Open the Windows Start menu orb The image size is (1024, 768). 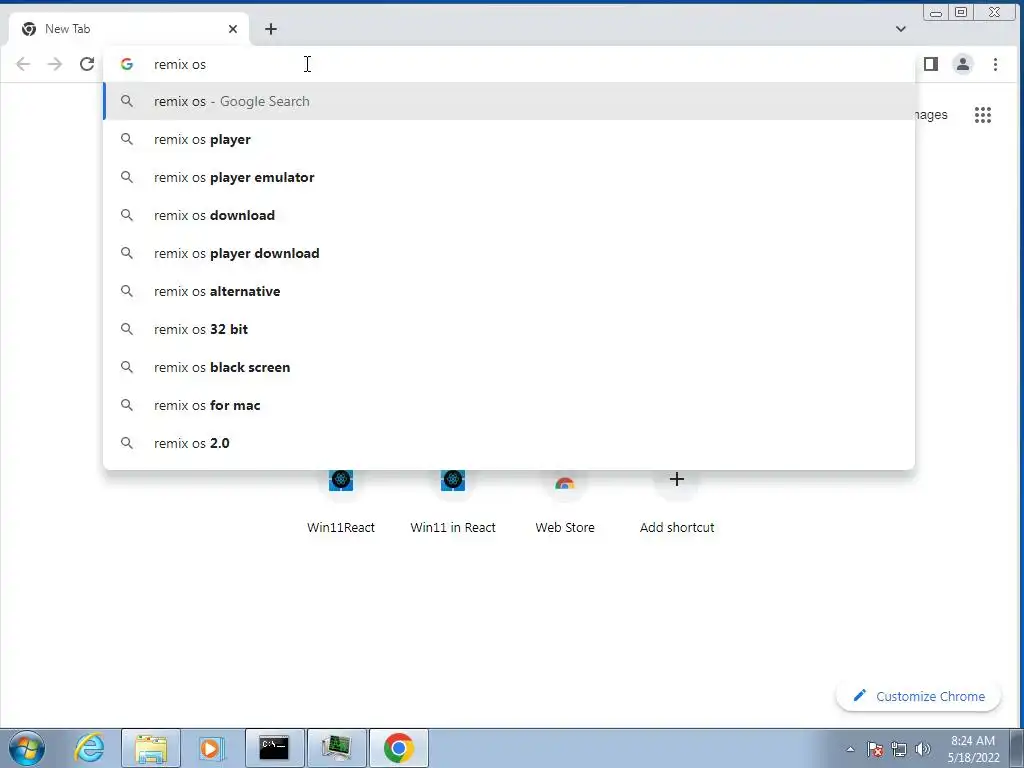click(27, 748)
